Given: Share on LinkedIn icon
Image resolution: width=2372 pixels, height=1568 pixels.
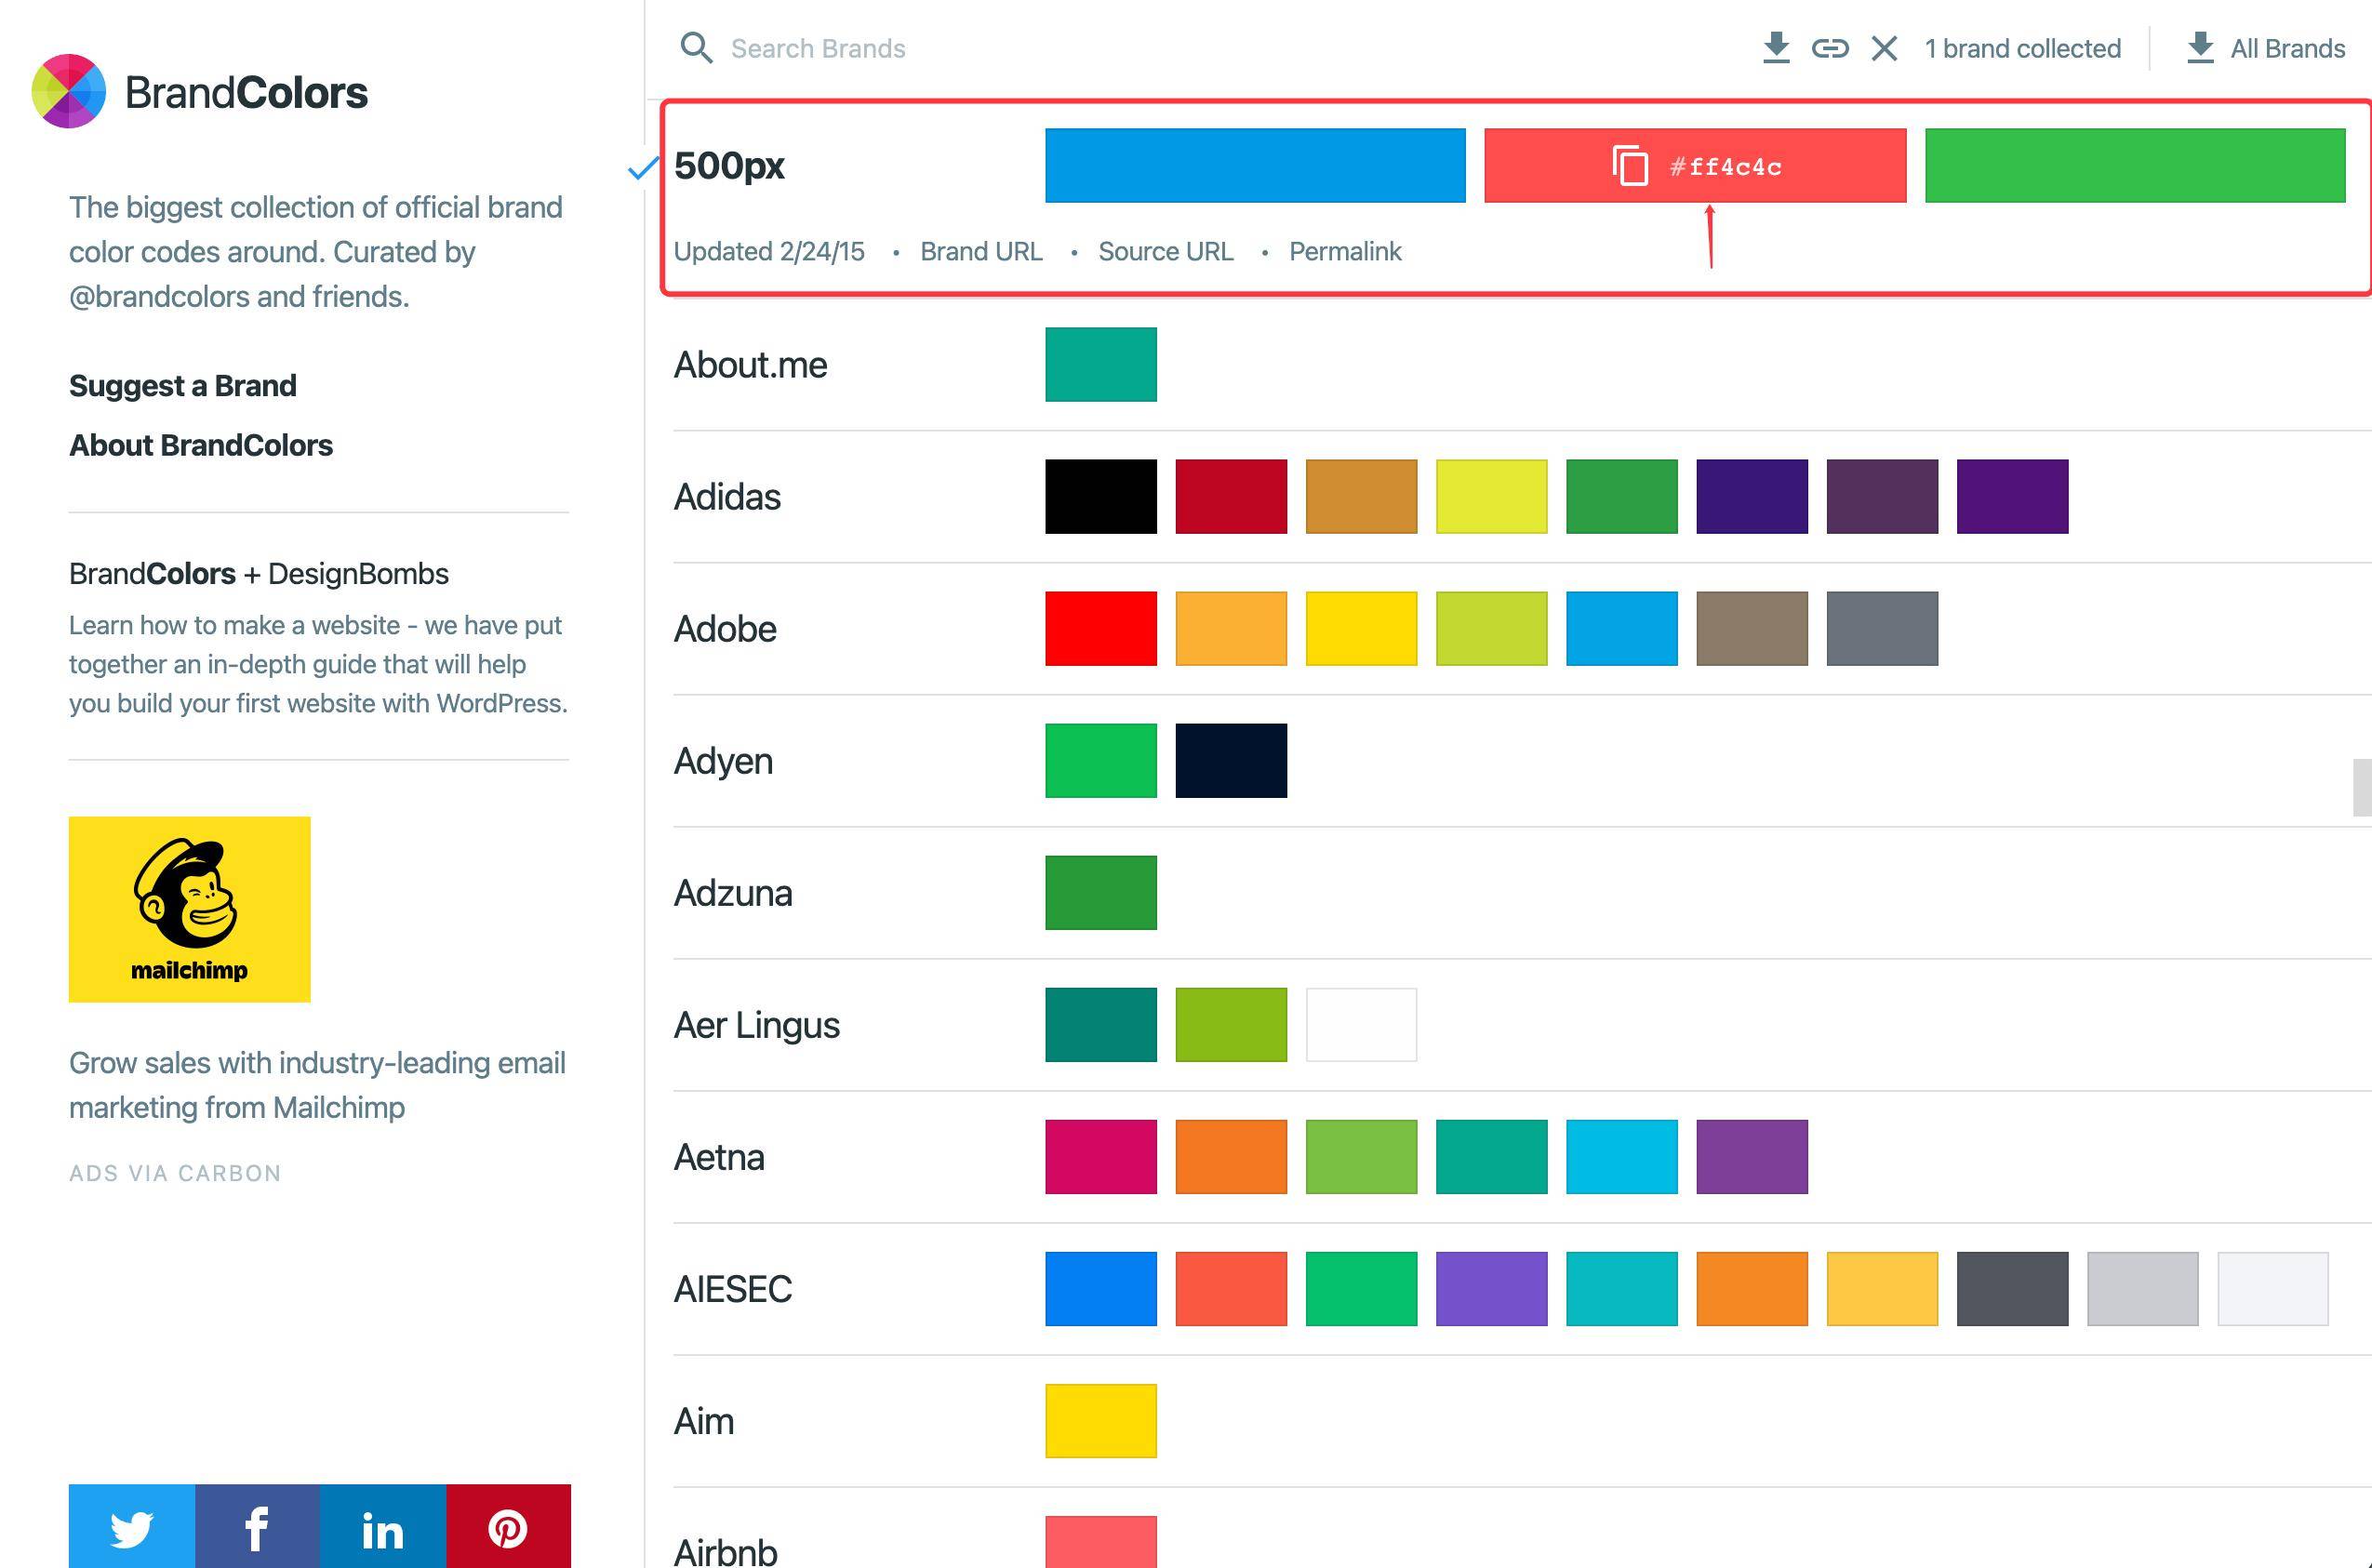Looking at the screenshot, I should 383,1528.
